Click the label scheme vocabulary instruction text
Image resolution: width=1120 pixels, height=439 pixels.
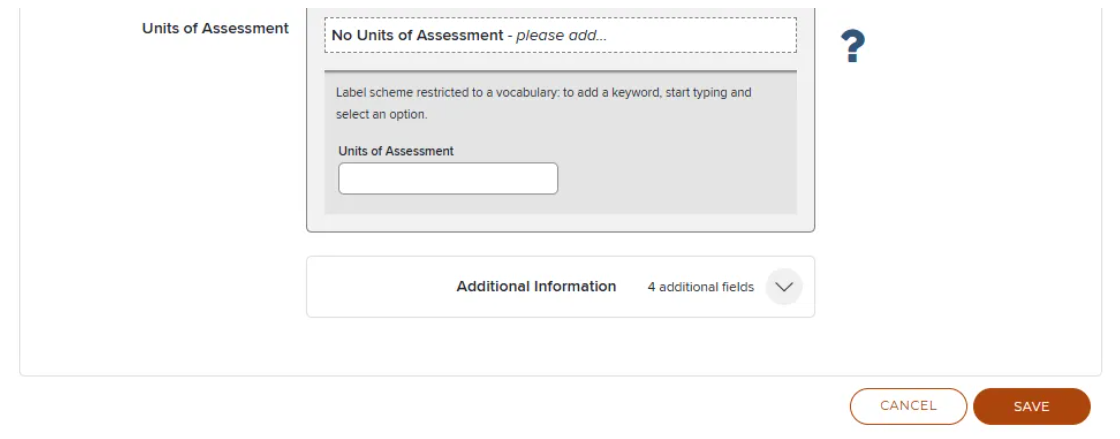click(x=544, y=104)
